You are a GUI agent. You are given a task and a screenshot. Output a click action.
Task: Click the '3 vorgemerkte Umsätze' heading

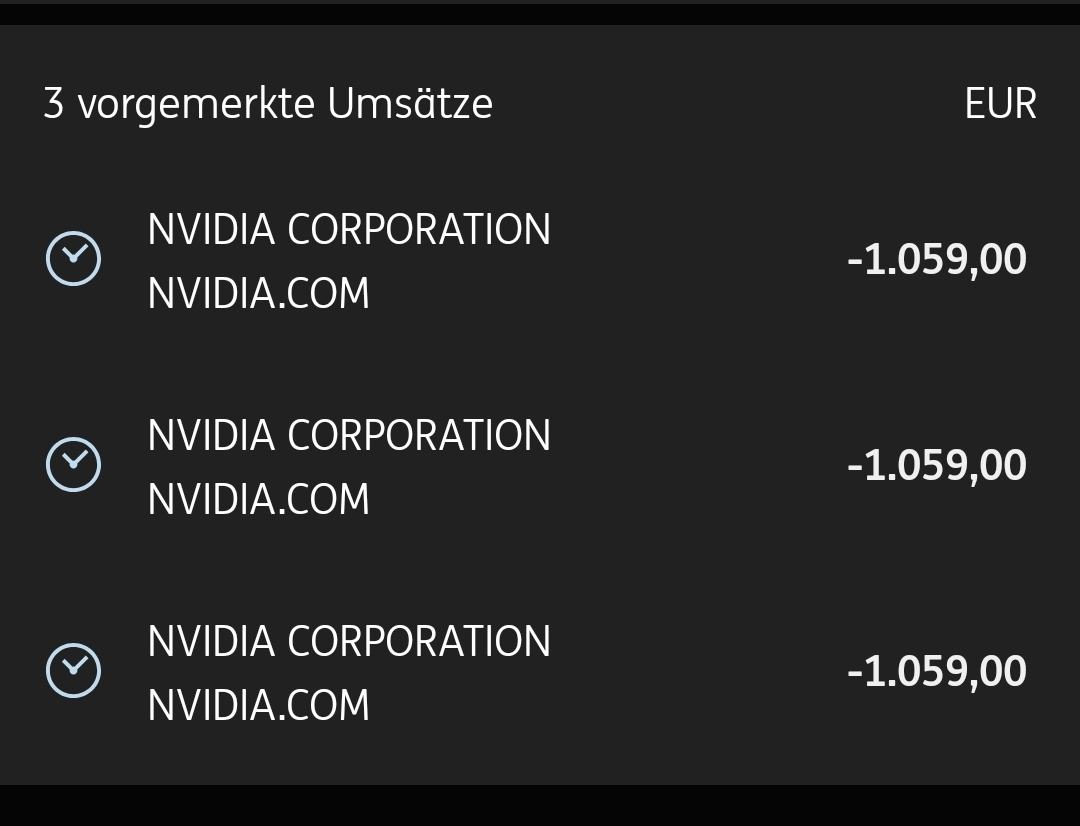coord(268,104)
